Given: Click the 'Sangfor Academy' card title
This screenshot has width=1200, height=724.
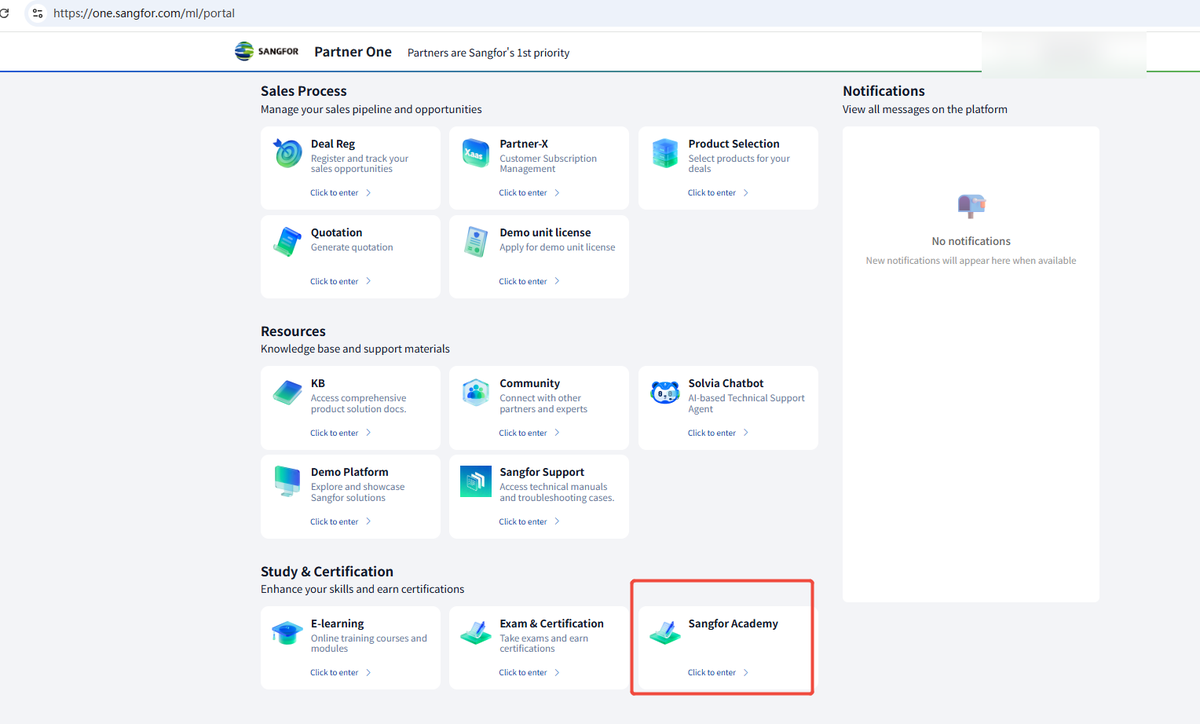Looking at the screenshot, I should point(733,624).
